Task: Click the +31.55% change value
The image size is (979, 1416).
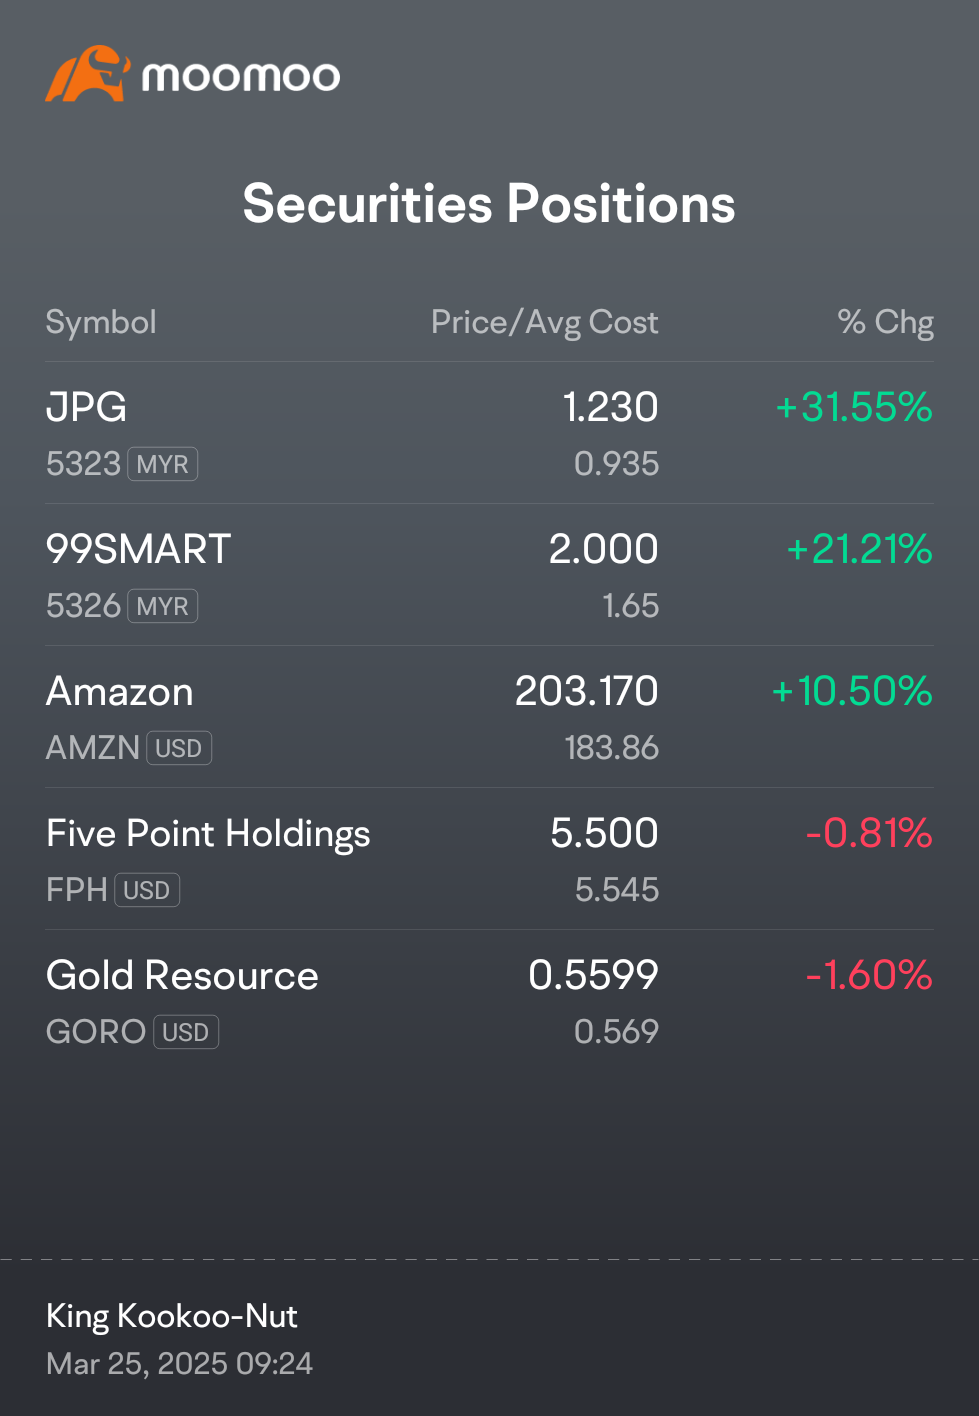Action: pyautogui.click(x=854, y=407)
